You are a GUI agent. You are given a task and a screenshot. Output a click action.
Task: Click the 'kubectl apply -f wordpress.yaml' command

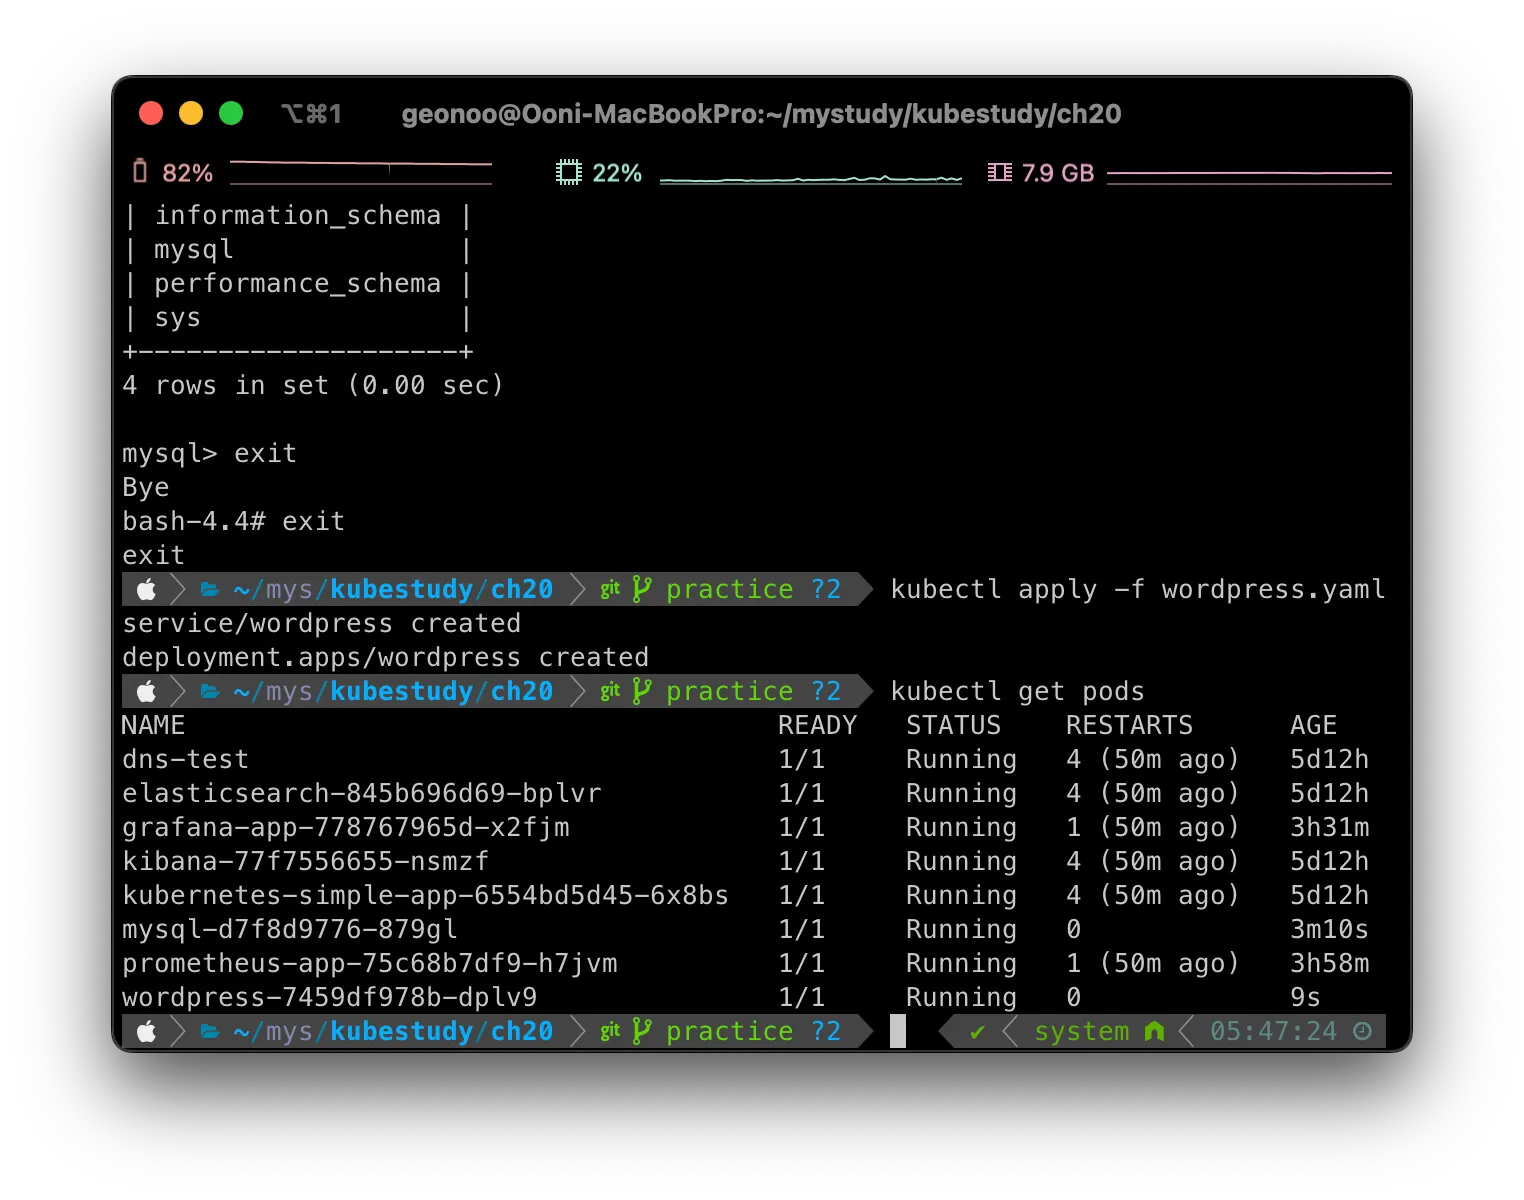point(1138,590)
